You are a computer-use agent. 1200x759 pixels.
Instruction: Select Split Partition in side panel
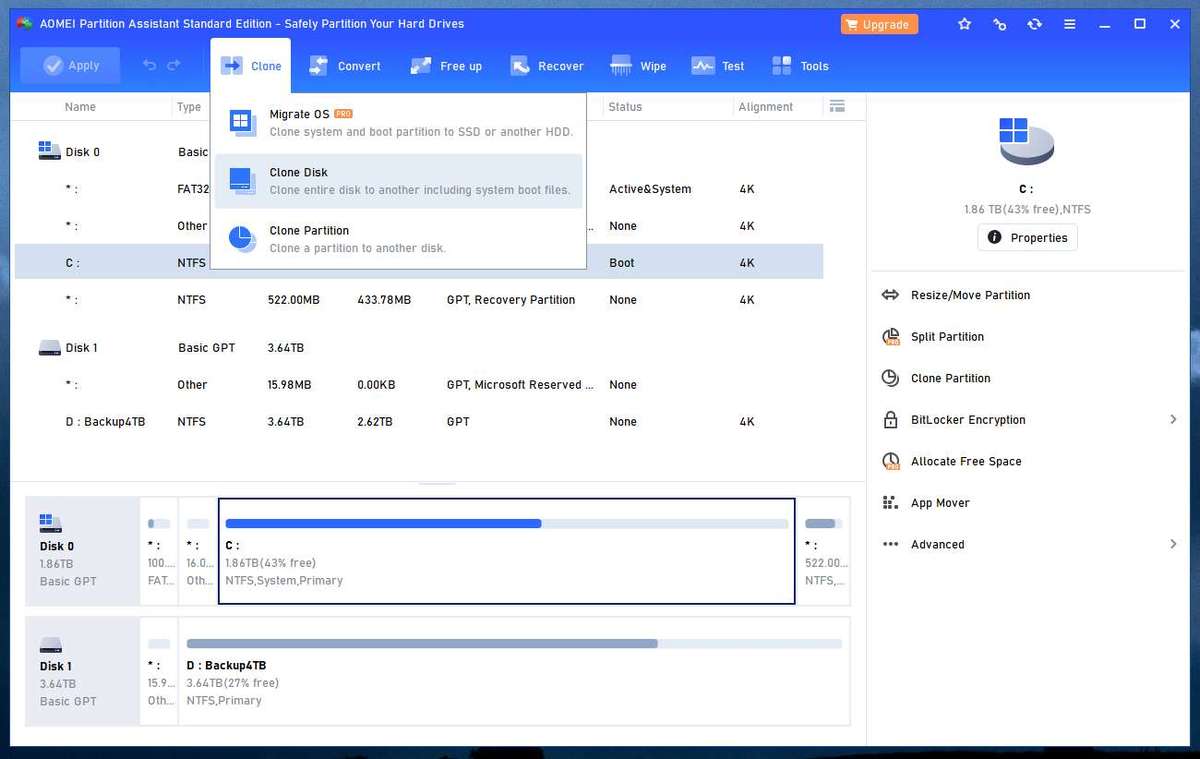click(x=947, y=337)
